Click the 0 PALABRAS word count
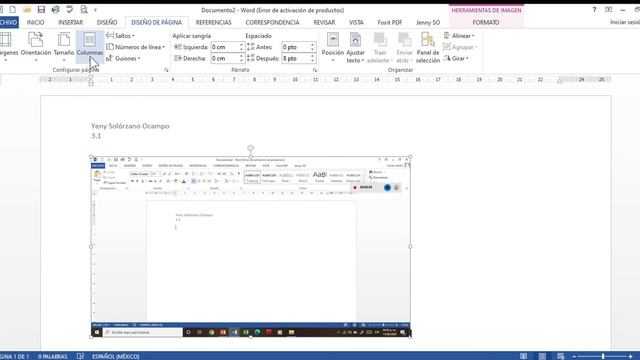640x360 pixels. [x=53, y=356]
